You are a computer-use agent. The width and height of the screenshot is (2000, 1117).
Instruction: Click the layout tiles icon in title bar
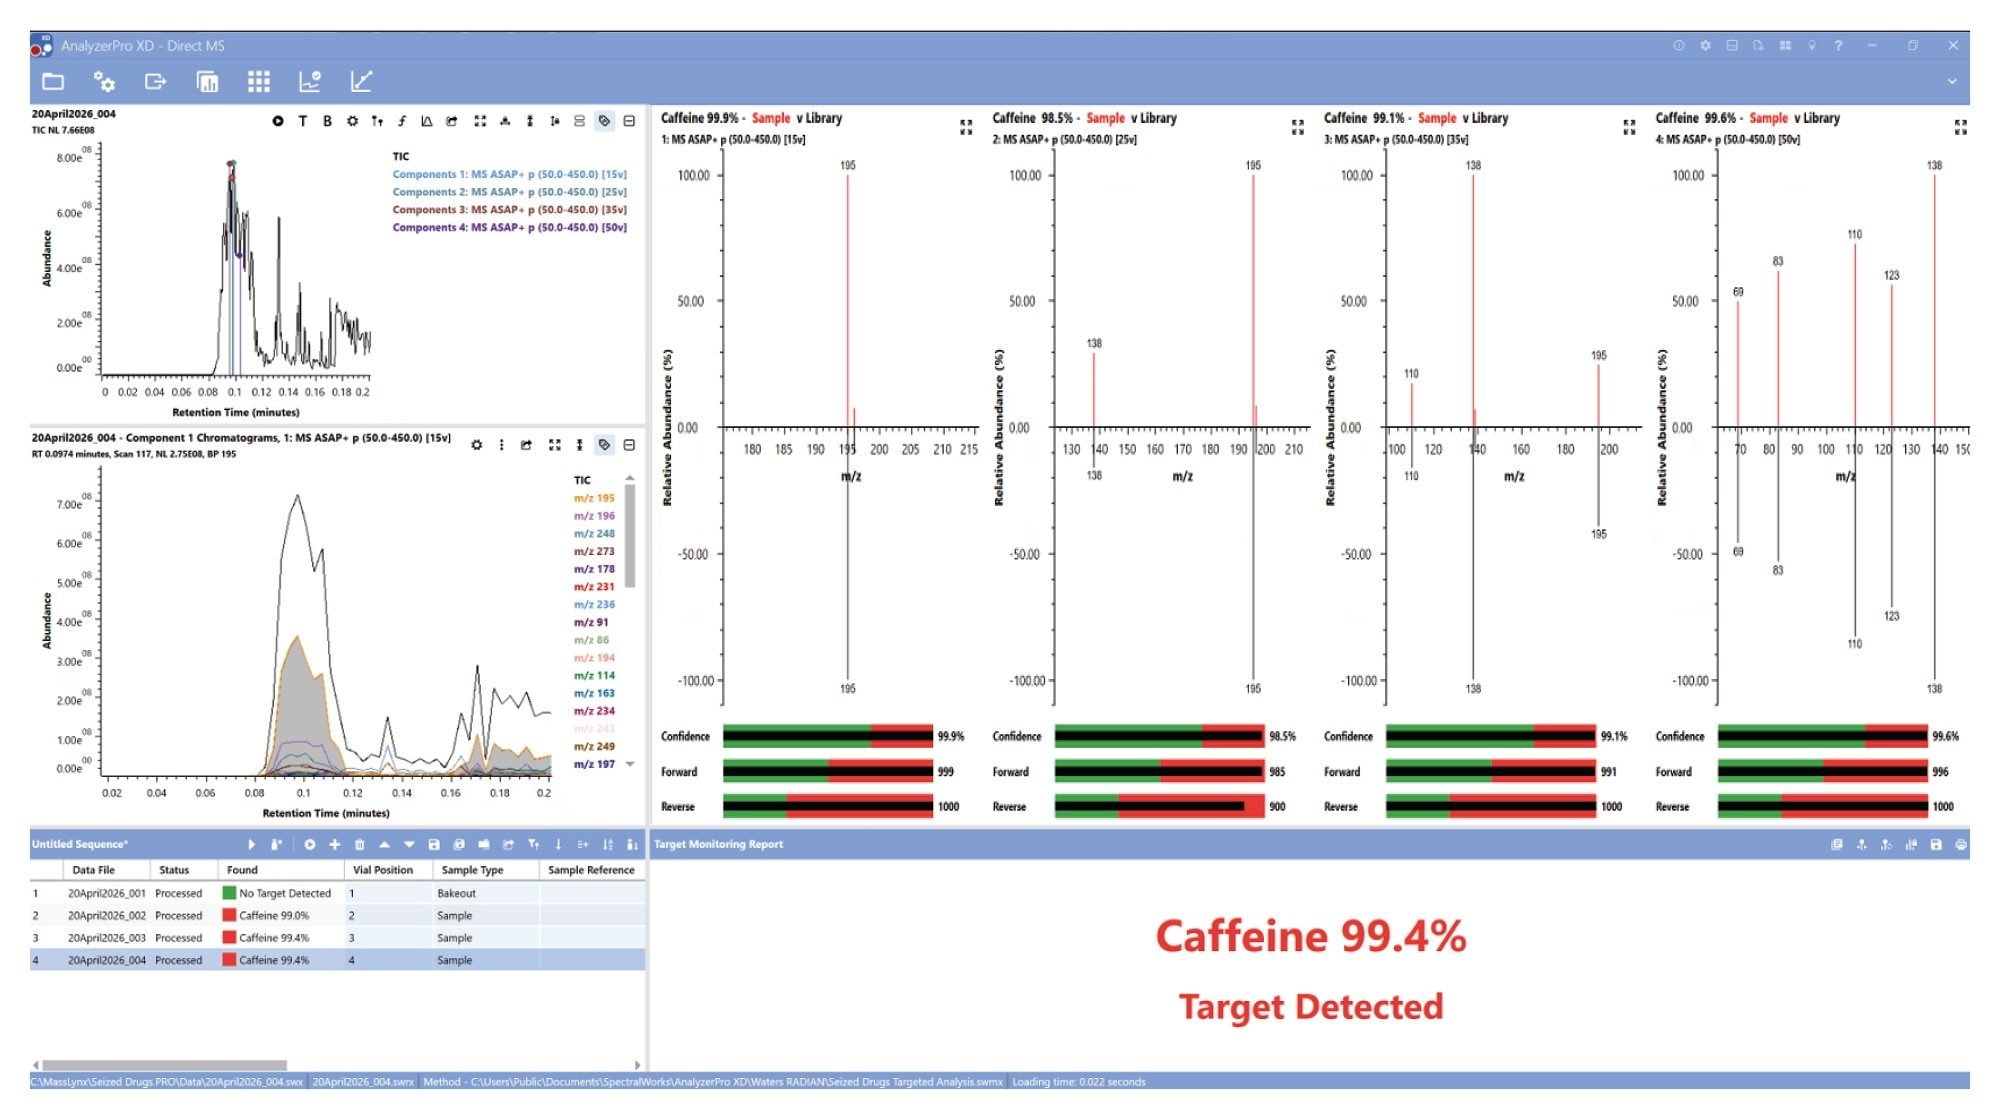coord(1785,46)
